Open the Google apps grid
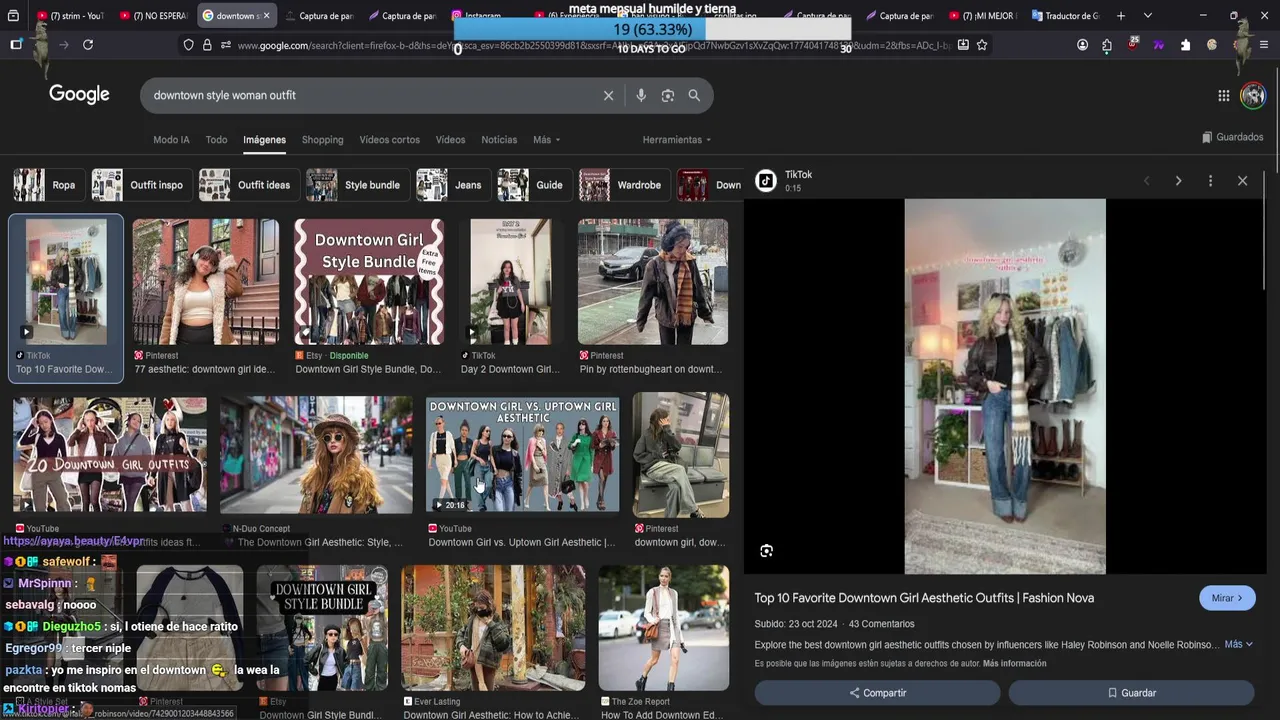1280x720 pixels. pyautogui.click(x=1223, y=95)
